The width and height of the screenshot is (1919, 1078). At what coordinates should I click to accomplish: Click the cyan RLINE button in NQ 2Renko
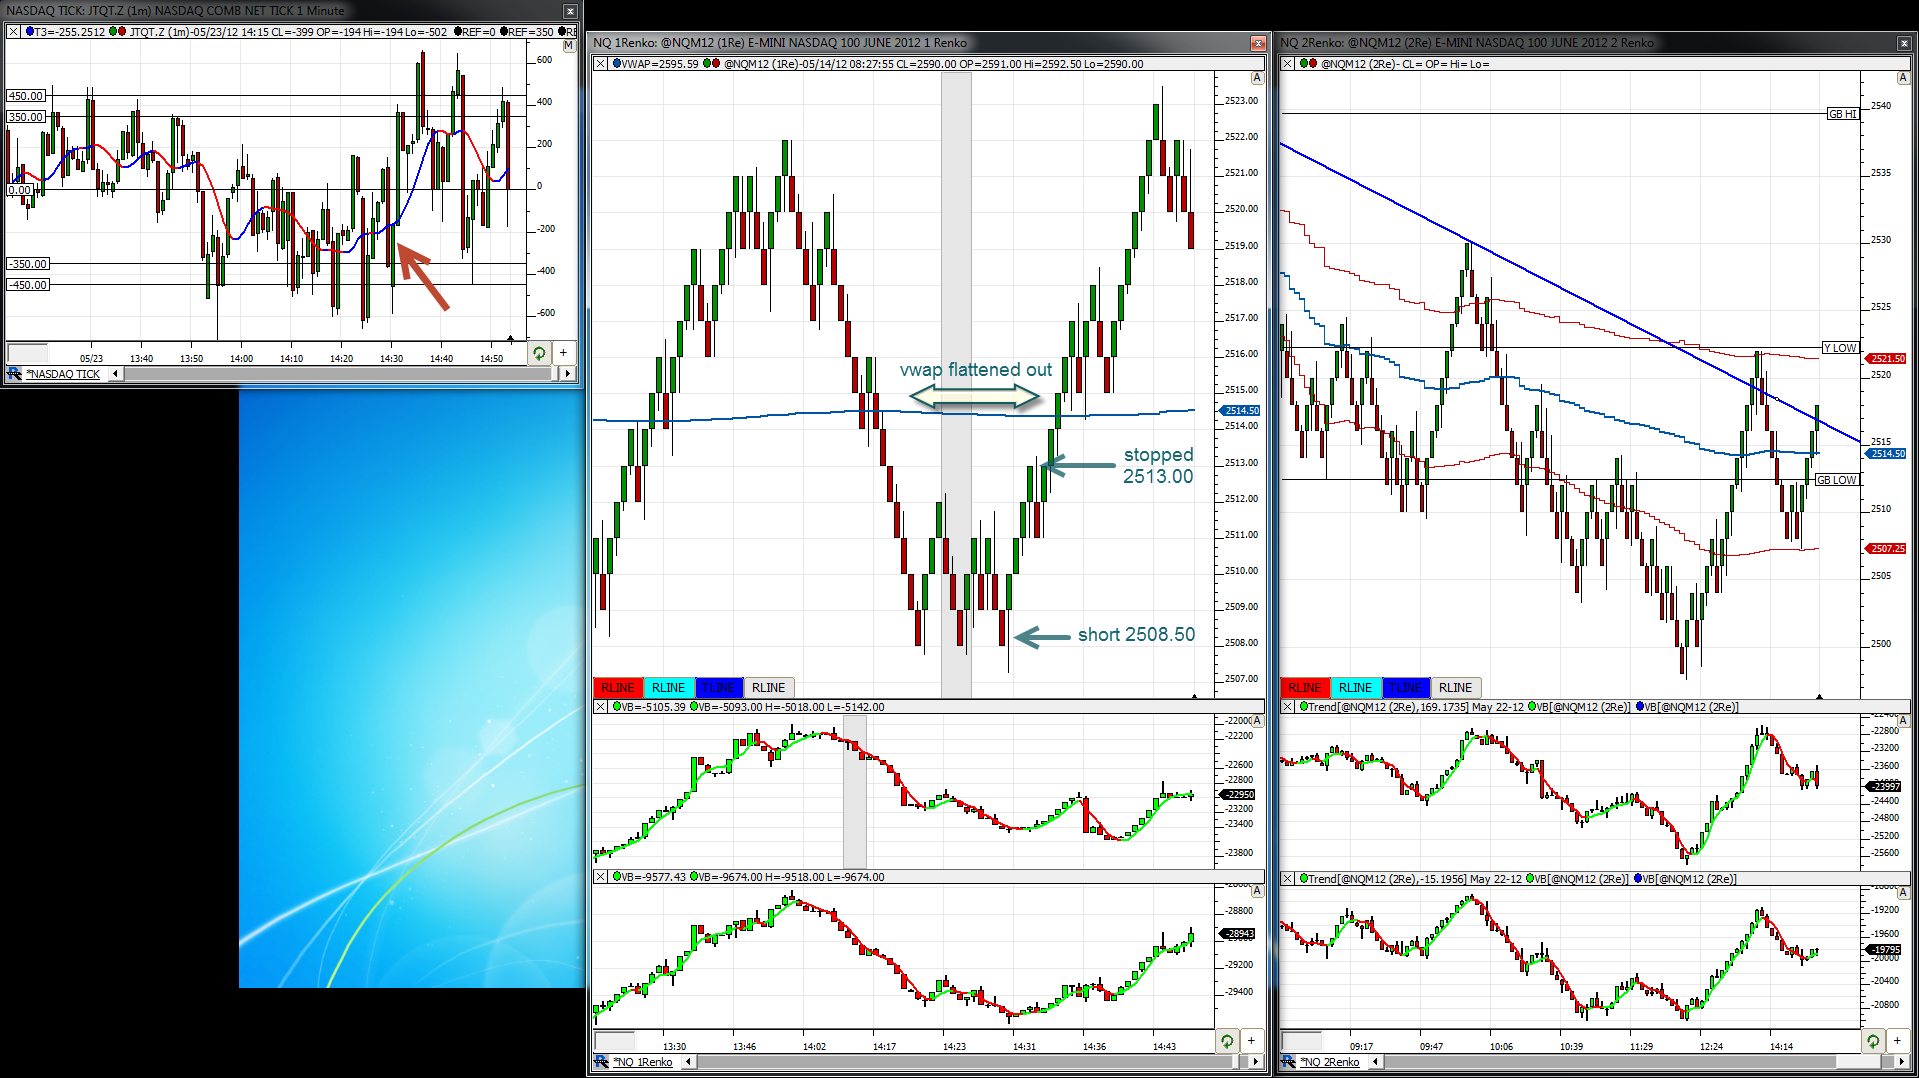[x=1355, y=688]
